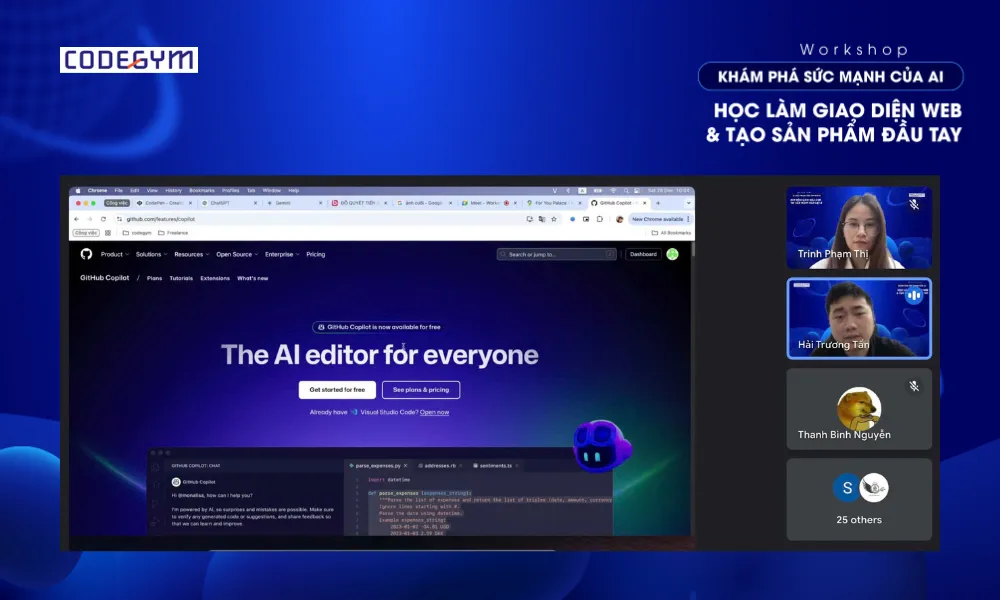Close the ChatGPT browser tab

(256, 203)
